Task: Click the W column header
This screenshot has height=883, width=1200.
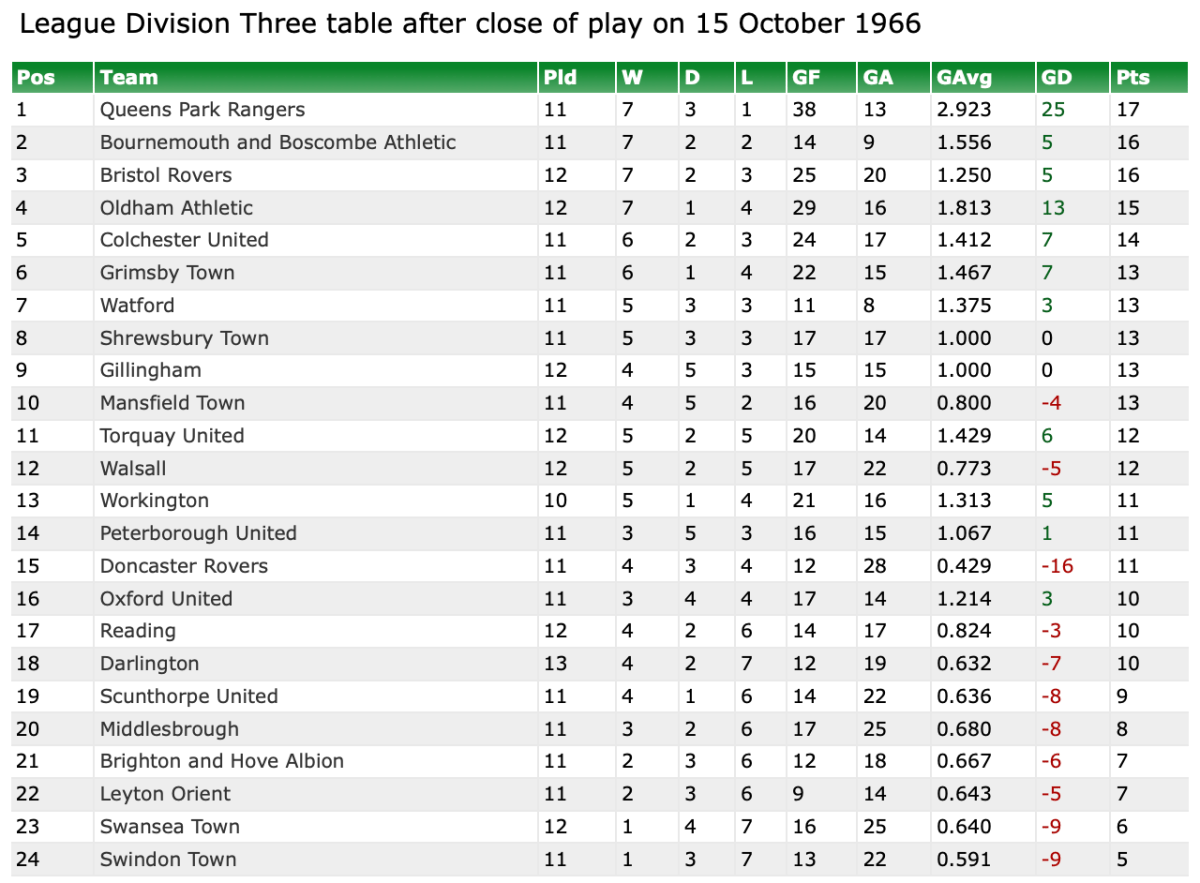Action: click(x=631, y=77)
